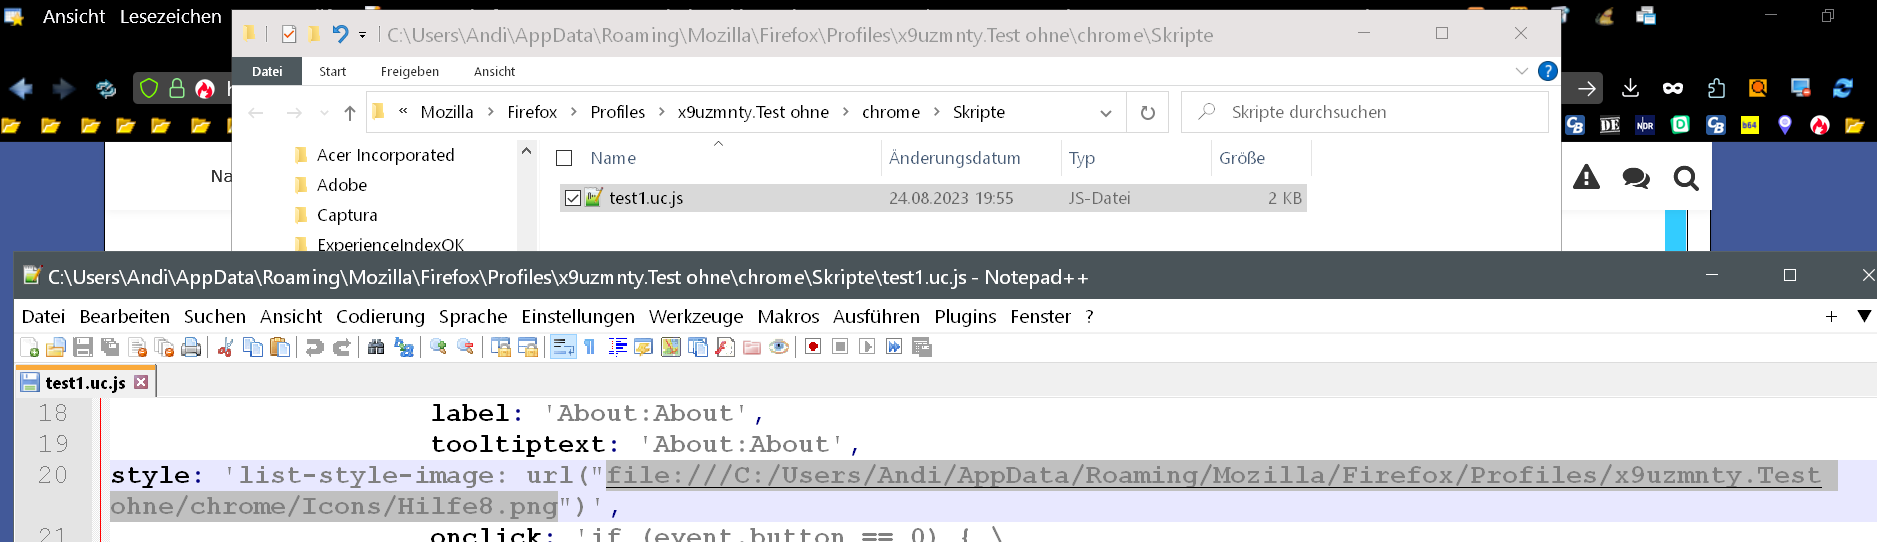Open Find with the binoculars icon
Viewport: 1877px width, 542px height.
tap(376, 347)
